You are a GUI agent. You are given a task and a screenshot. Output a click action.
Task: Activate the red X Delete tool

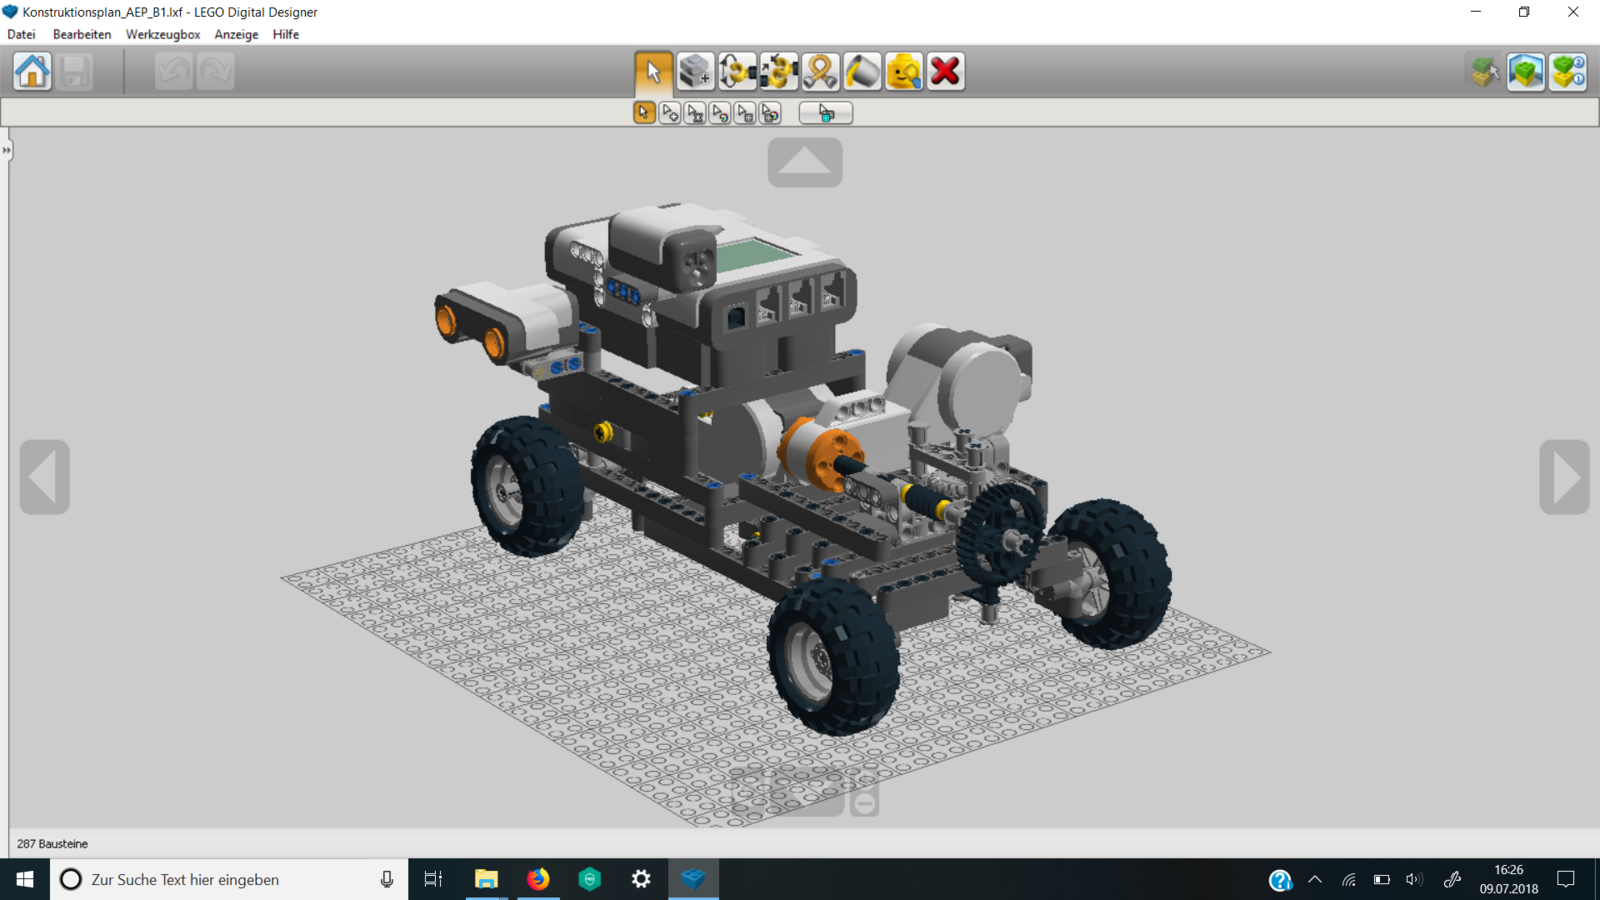(x=945, y=72)
